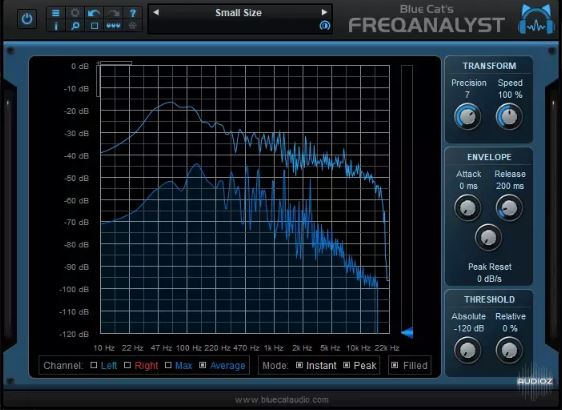
Task: Toggle the Peak mode checkbox
Action: pyautogui.click(x=346, y=365)
